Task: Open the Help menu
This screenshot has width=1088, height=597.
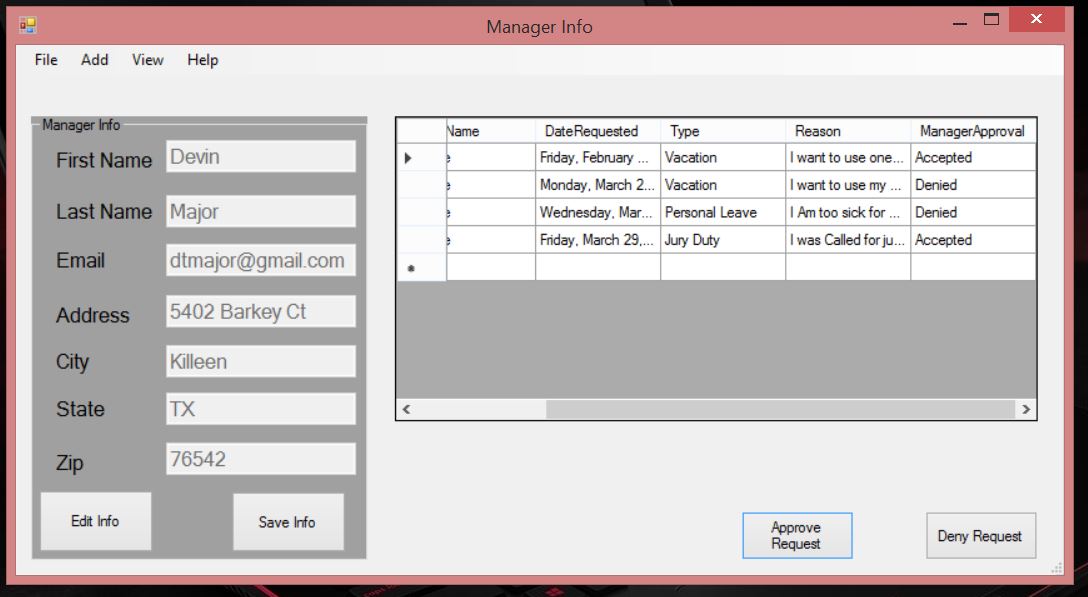Action: [202, 60]
